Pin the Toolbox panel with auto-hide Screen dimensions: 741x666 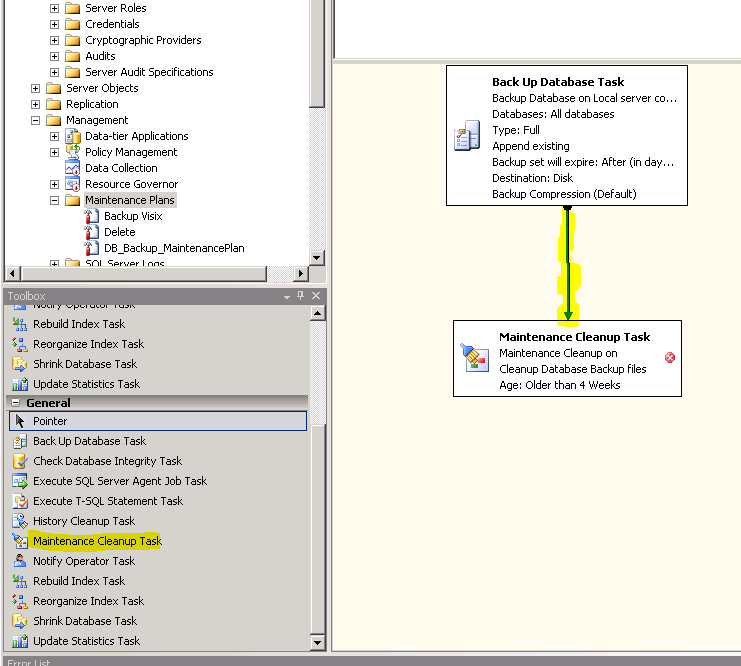coord(301,295)
